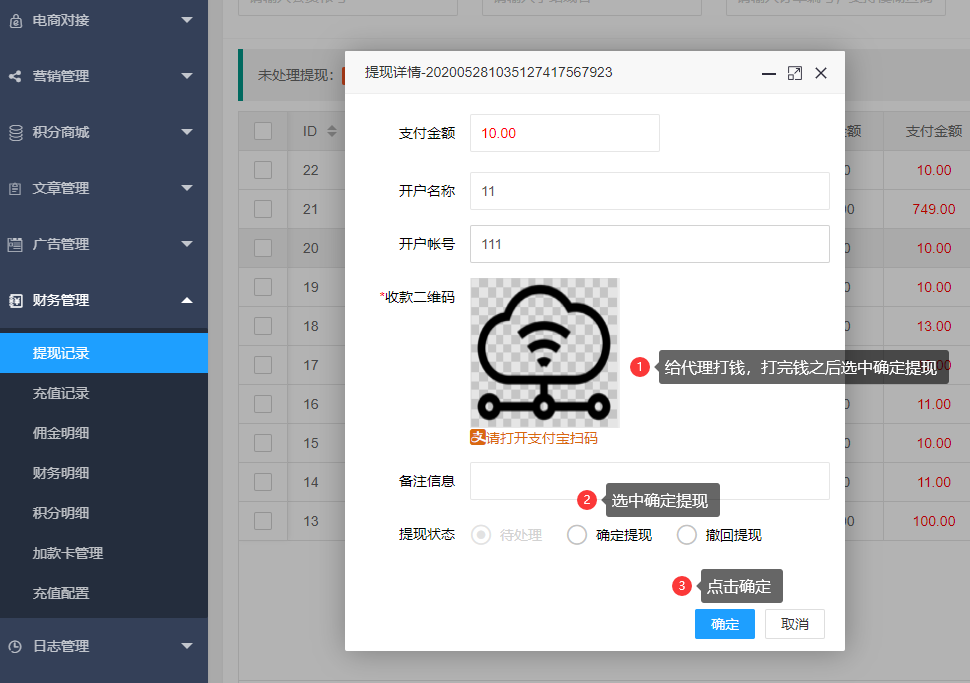The height and width of the screenshot is (683, 970).
Task: Expand the 文章管理 menu arrow
Action: click(187, 188)
